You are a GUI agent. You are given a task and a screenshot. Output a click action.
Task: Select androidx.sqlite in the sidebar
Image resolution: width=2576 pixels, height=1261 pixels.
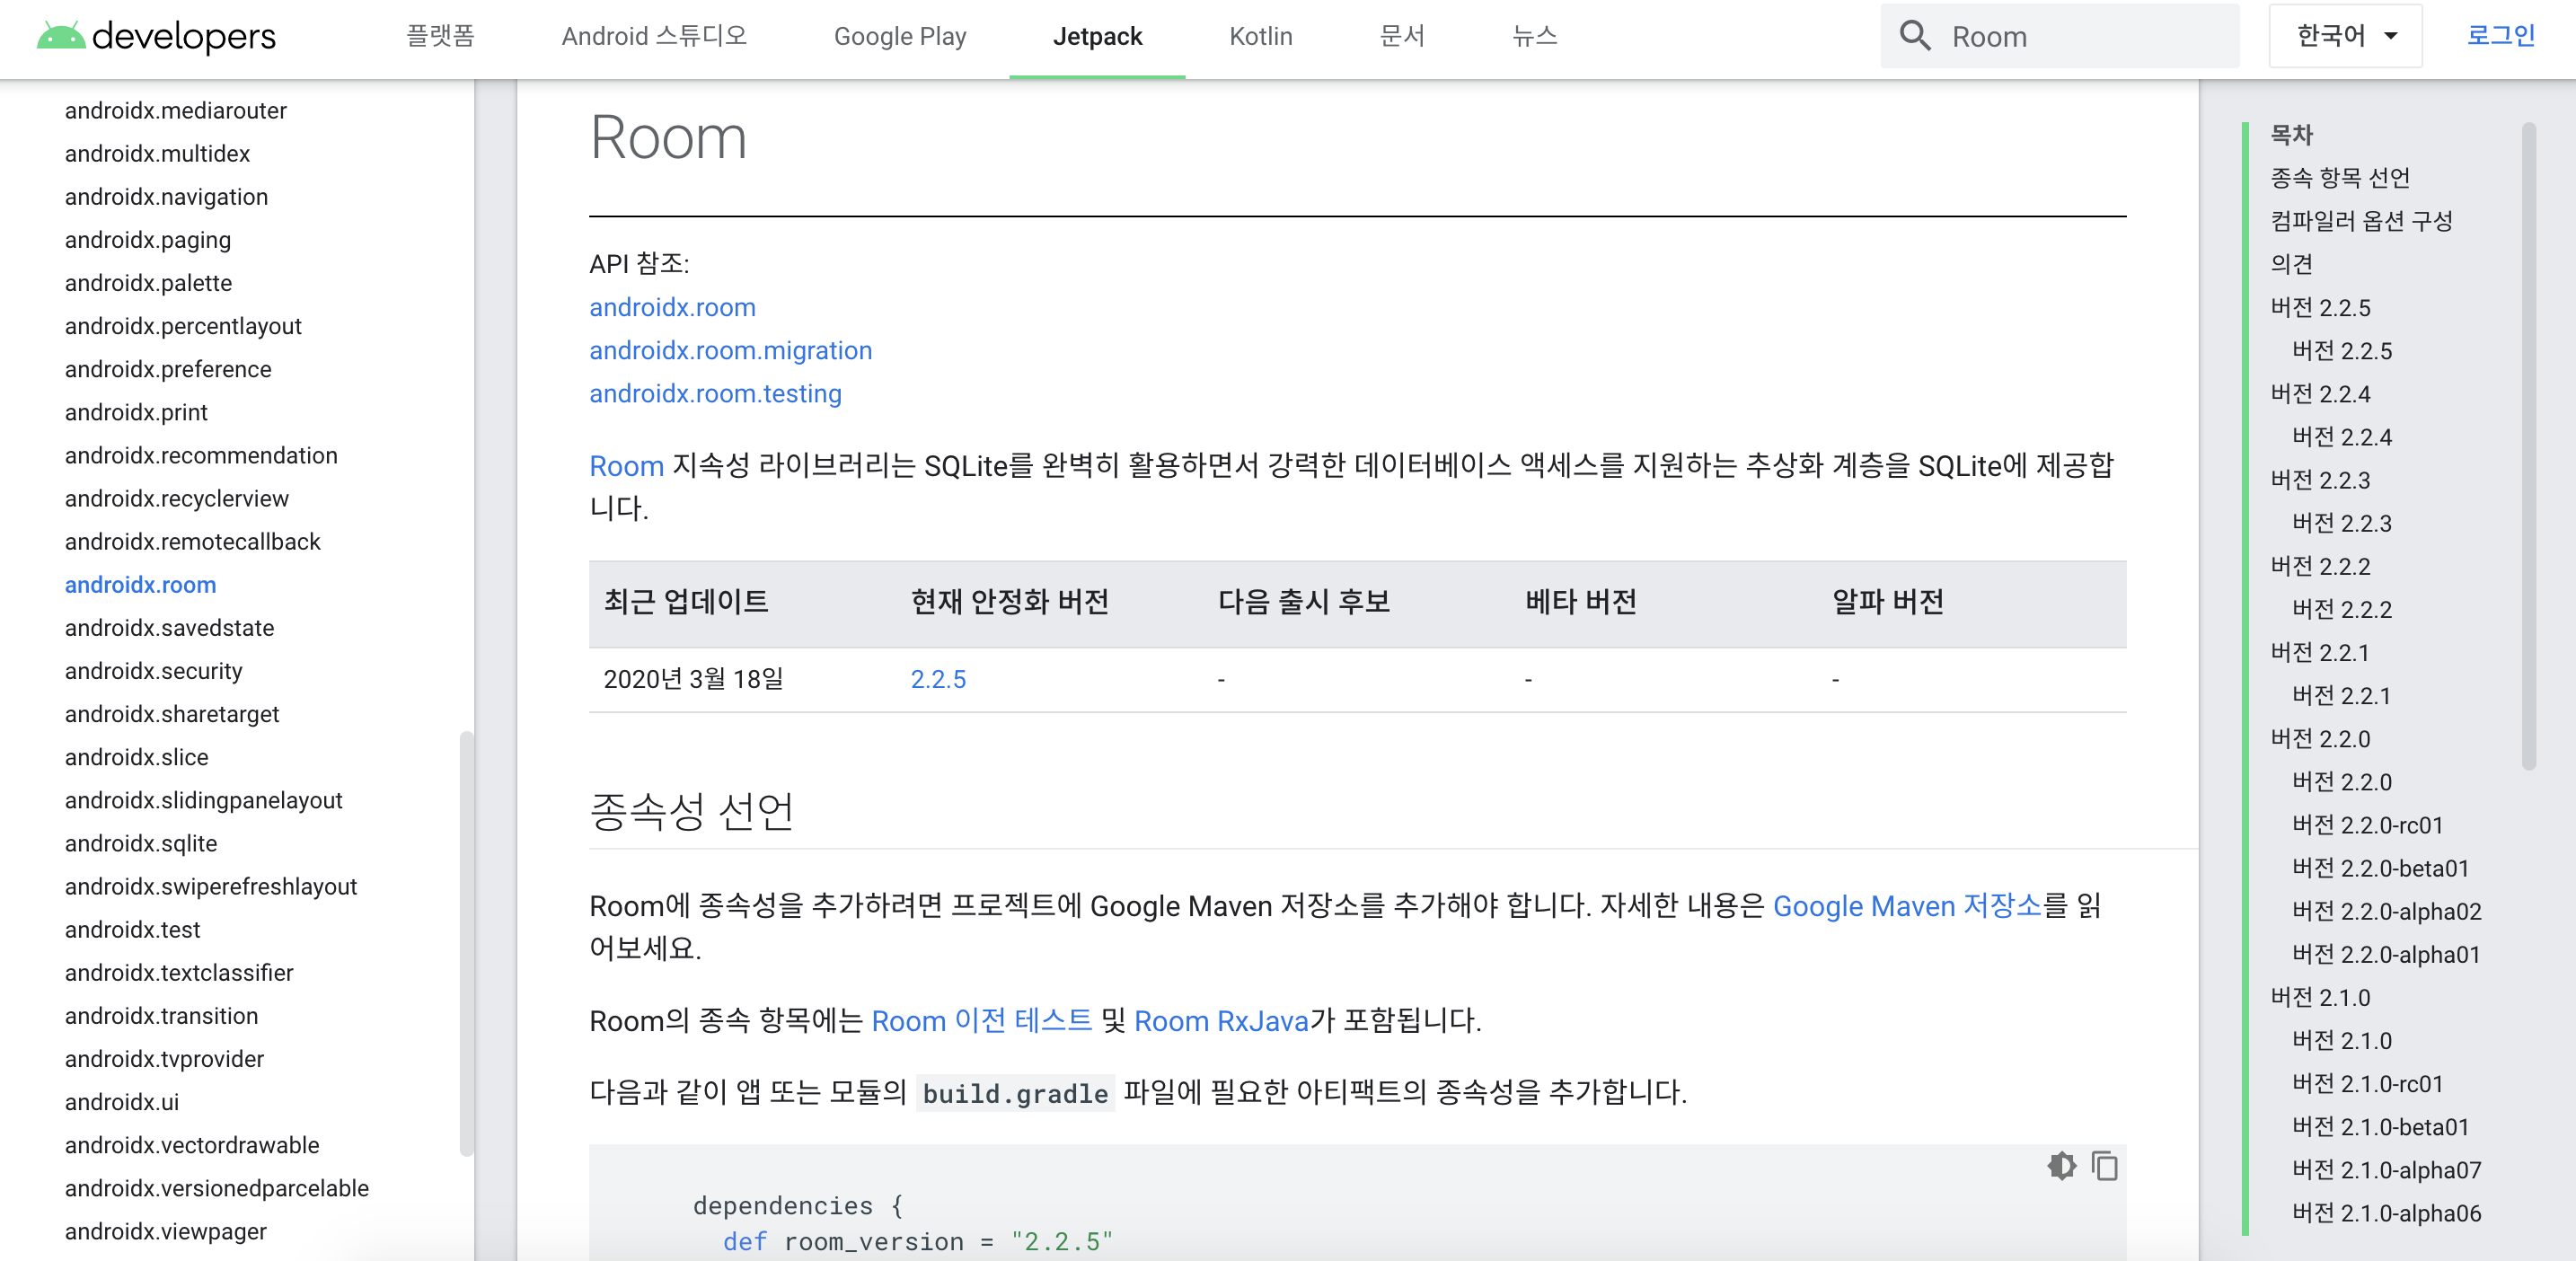pyautogui.click(x=141, y=843)
